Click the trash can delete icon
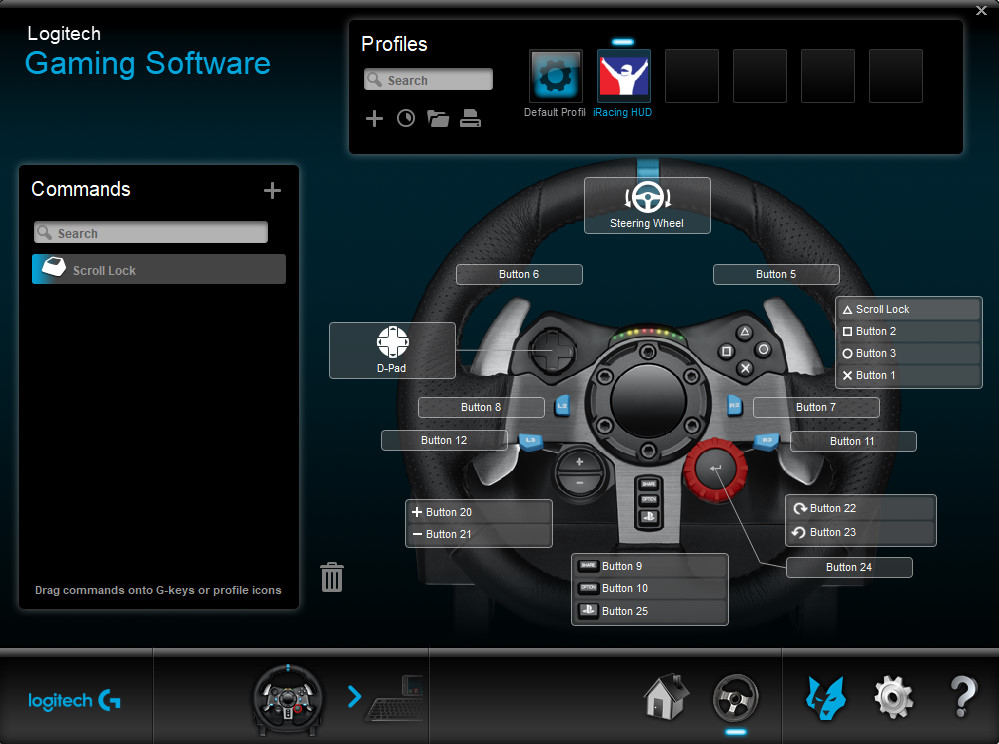999x744 pixels. click(x=332, y=577)
